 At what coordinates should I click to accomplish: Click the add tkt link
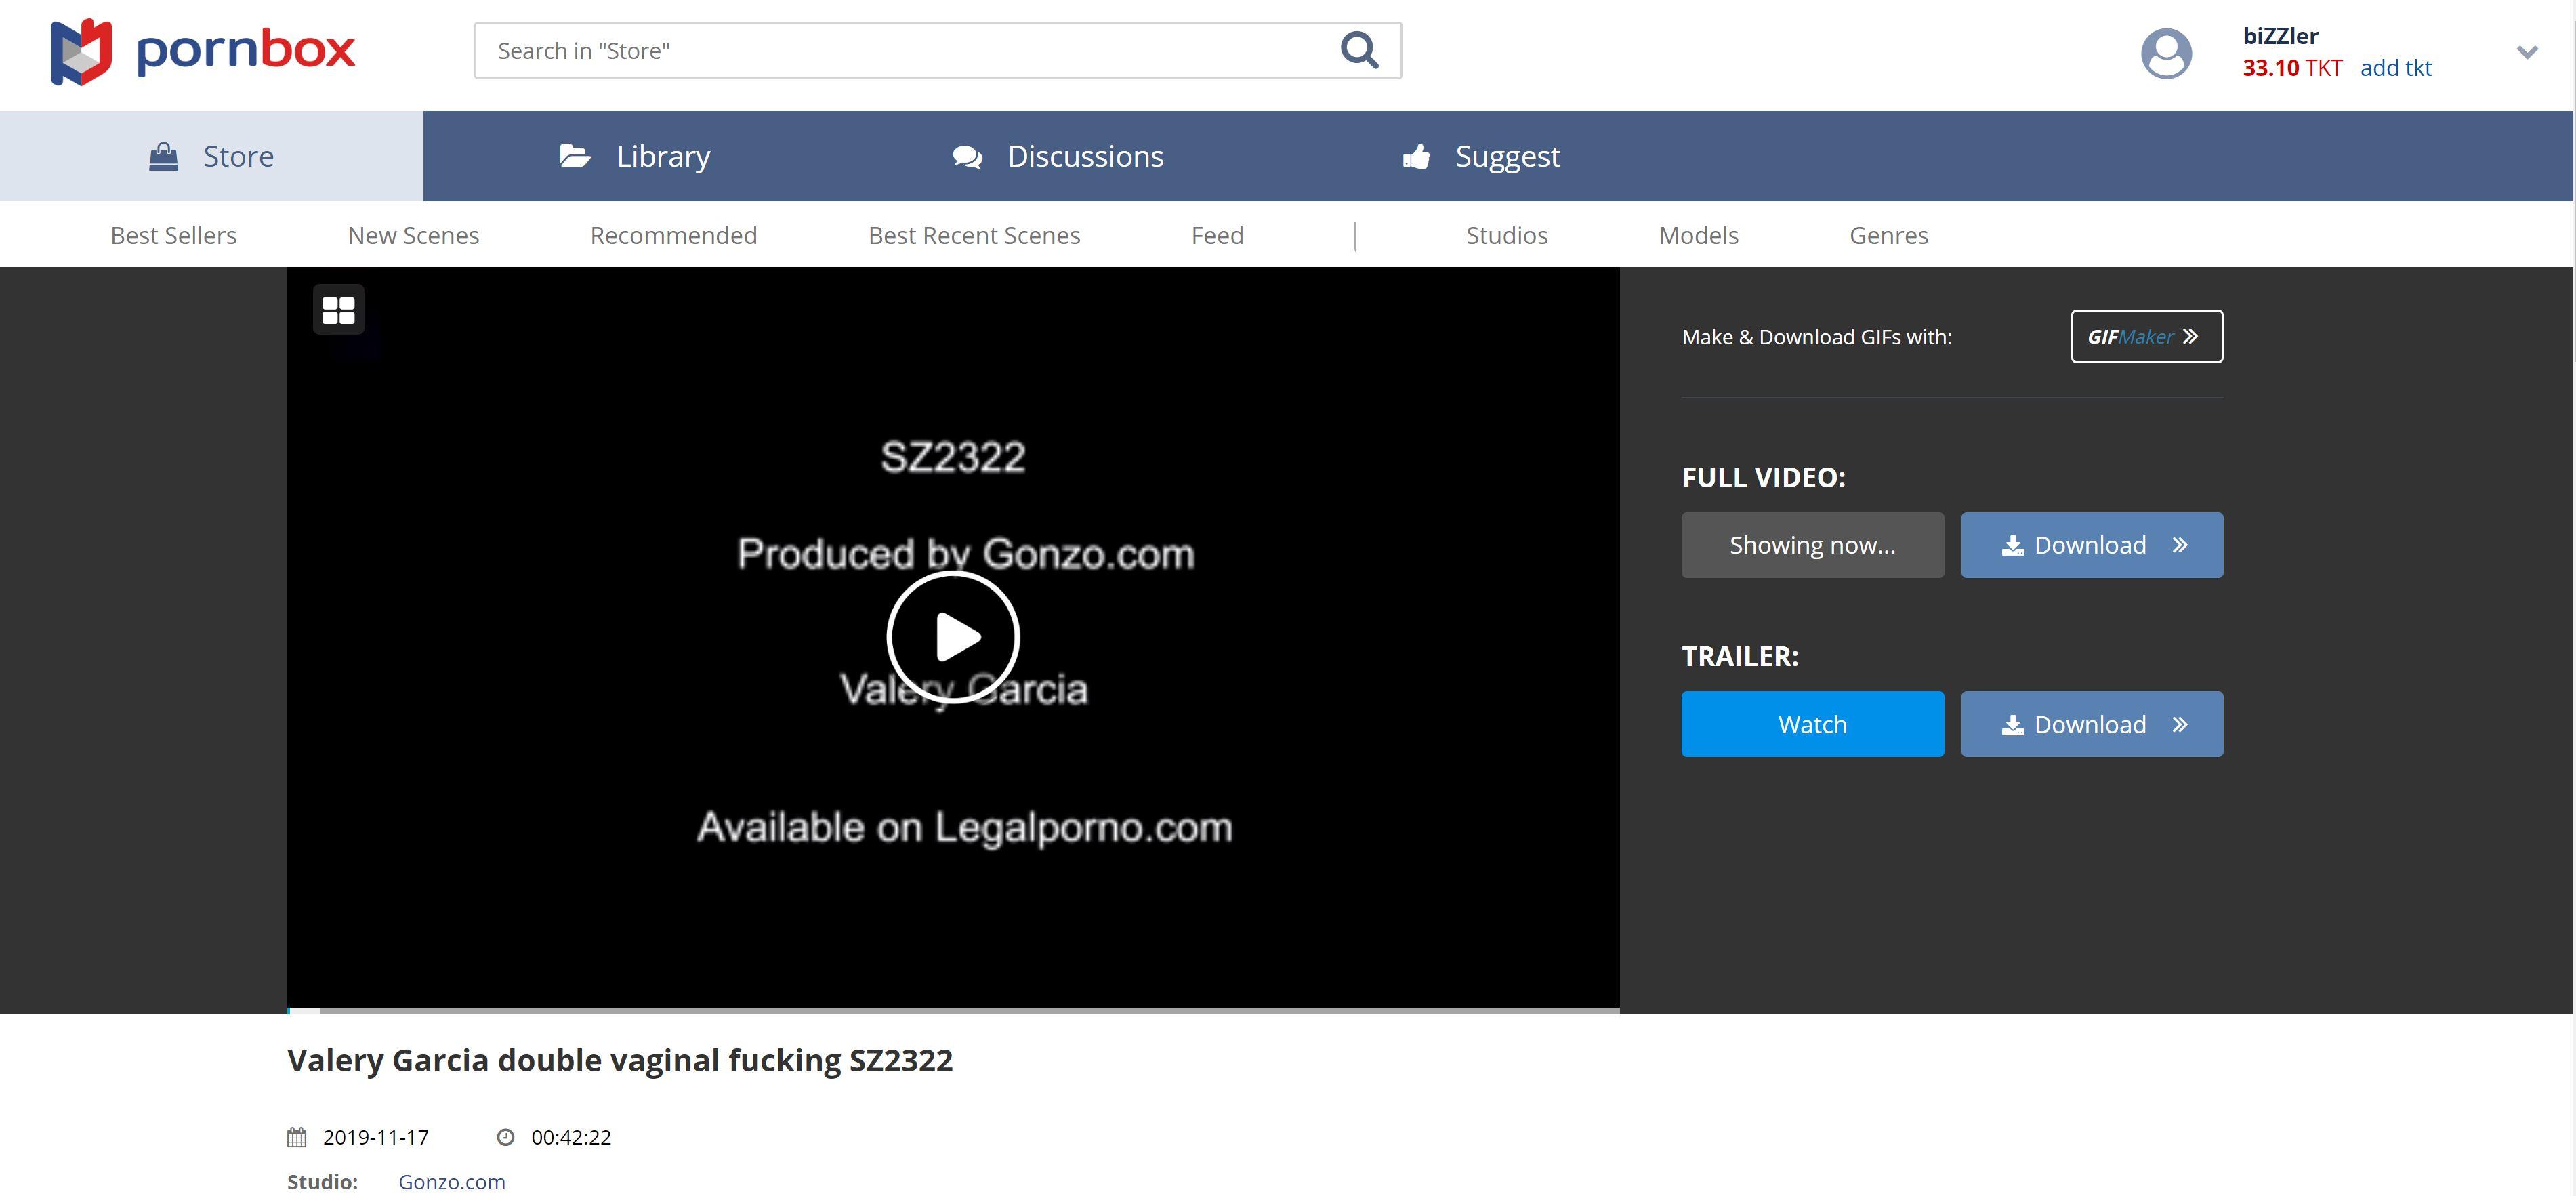(x=2396, y=68)
